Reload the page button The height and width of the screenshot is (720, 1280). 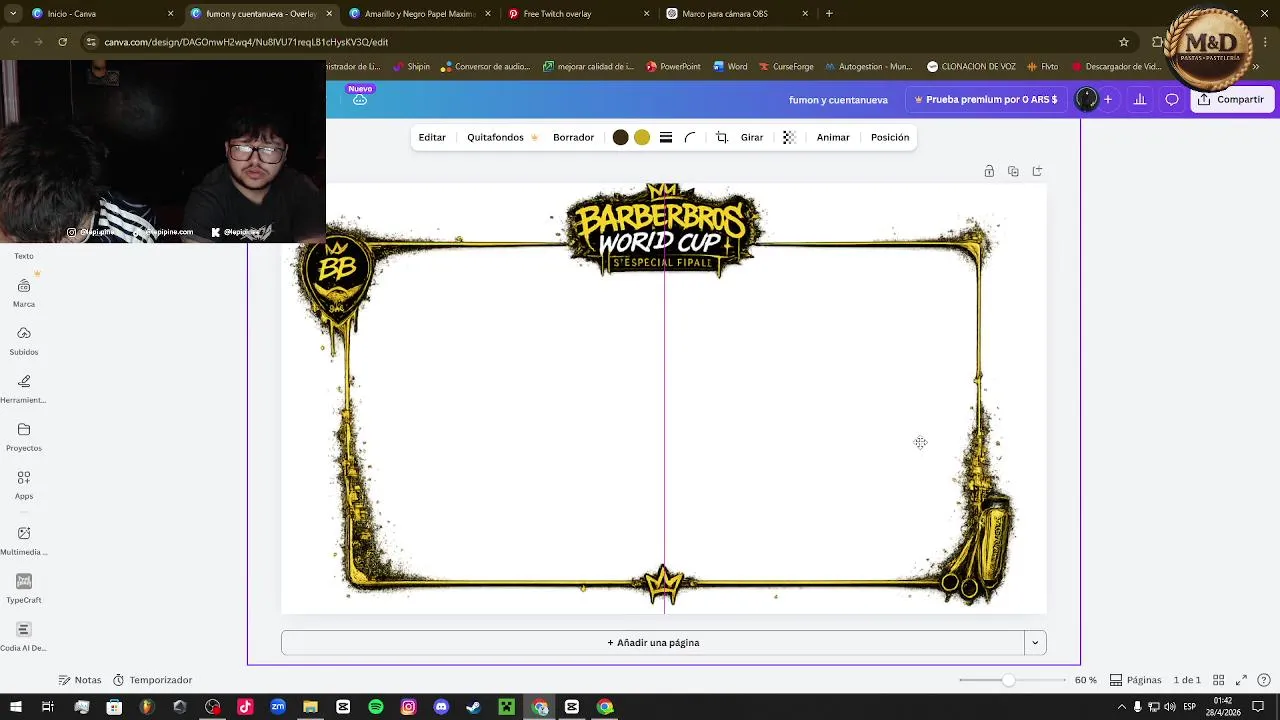(x=62, y=42)
